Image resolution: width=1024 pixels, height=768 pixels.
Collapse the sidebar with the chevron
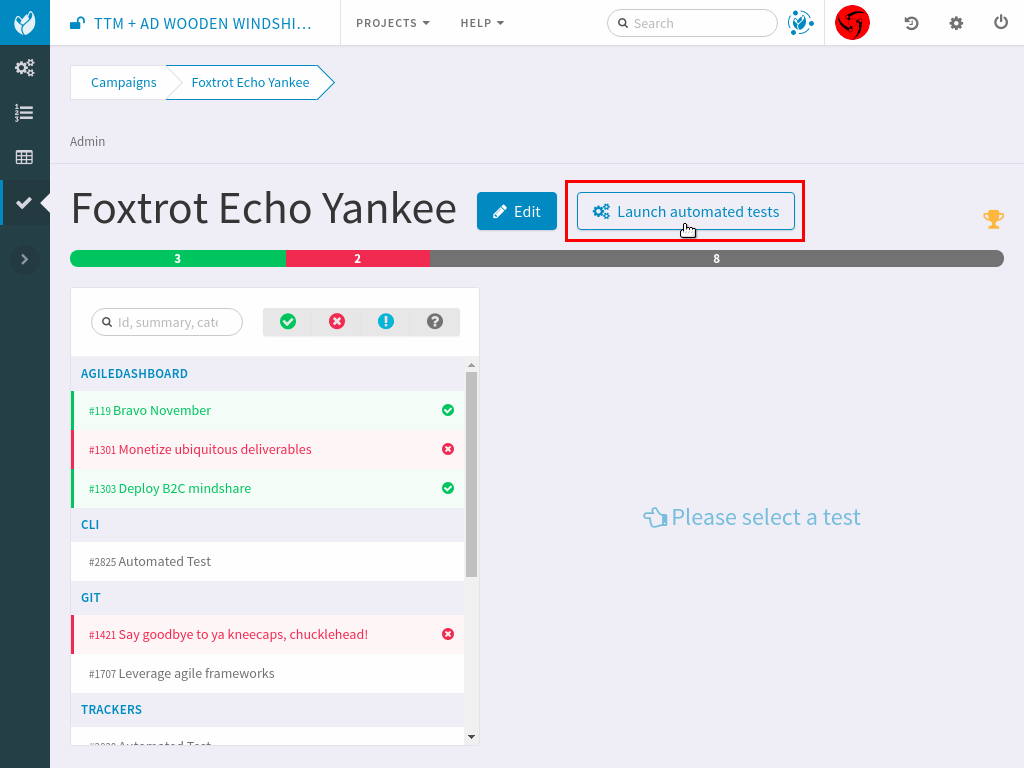pos(24,259)
